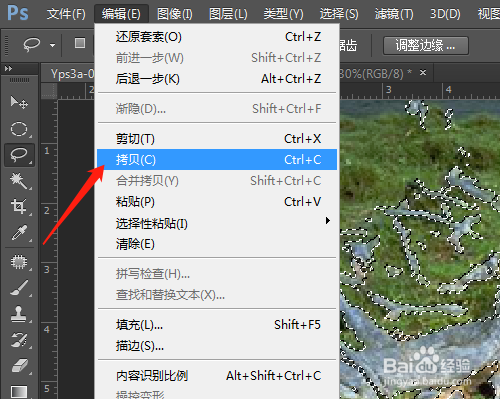Select the Clone Stamp tool

pyautogui.click(x=19, y=314)
